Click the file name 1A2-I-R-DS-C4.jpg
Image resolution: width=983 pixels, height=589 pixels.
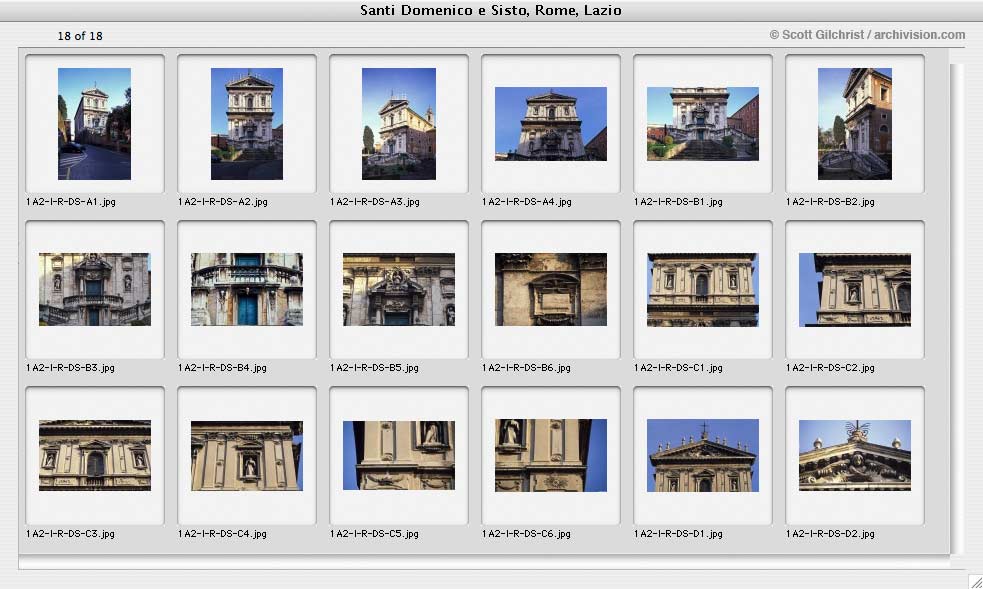[x=223, y=534]
